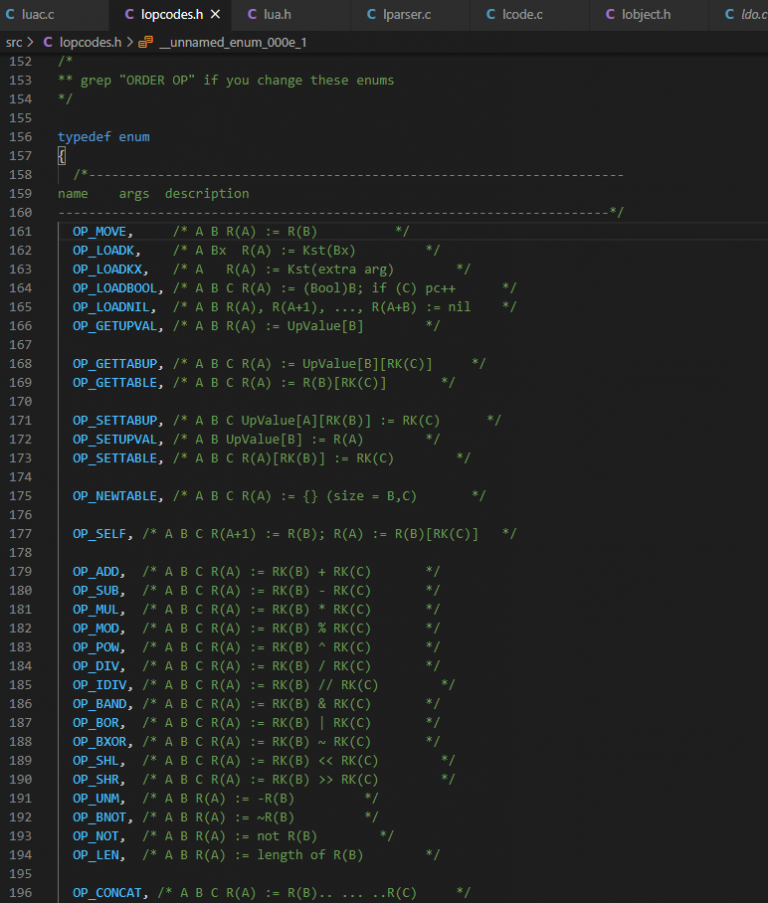Click the OP_BAND identifier

coord(99,704)
